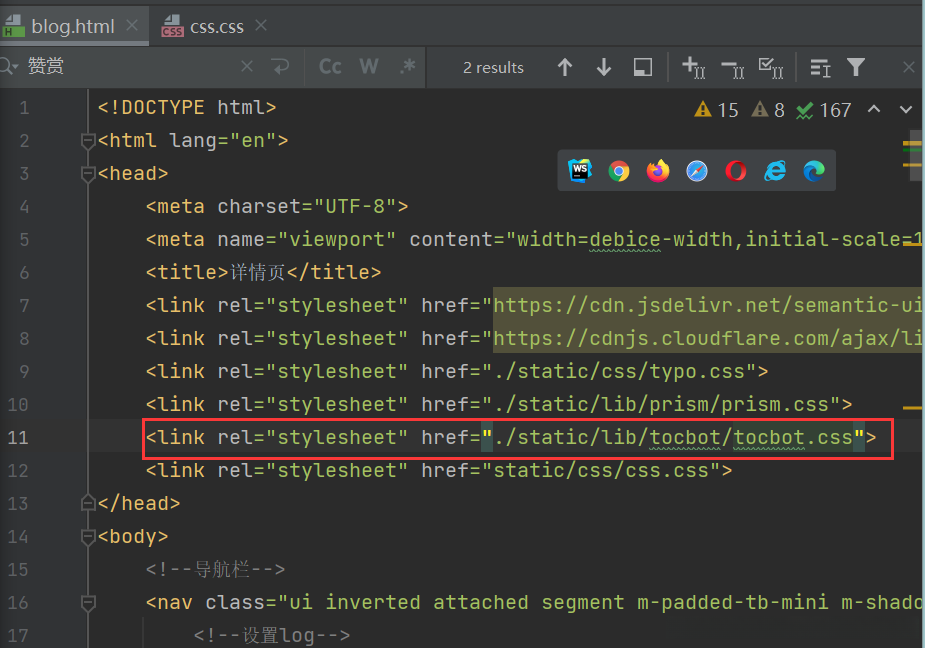Toggle Regex (.*) search option
This screenshot has width=925, height=648.
coord(407,67)
